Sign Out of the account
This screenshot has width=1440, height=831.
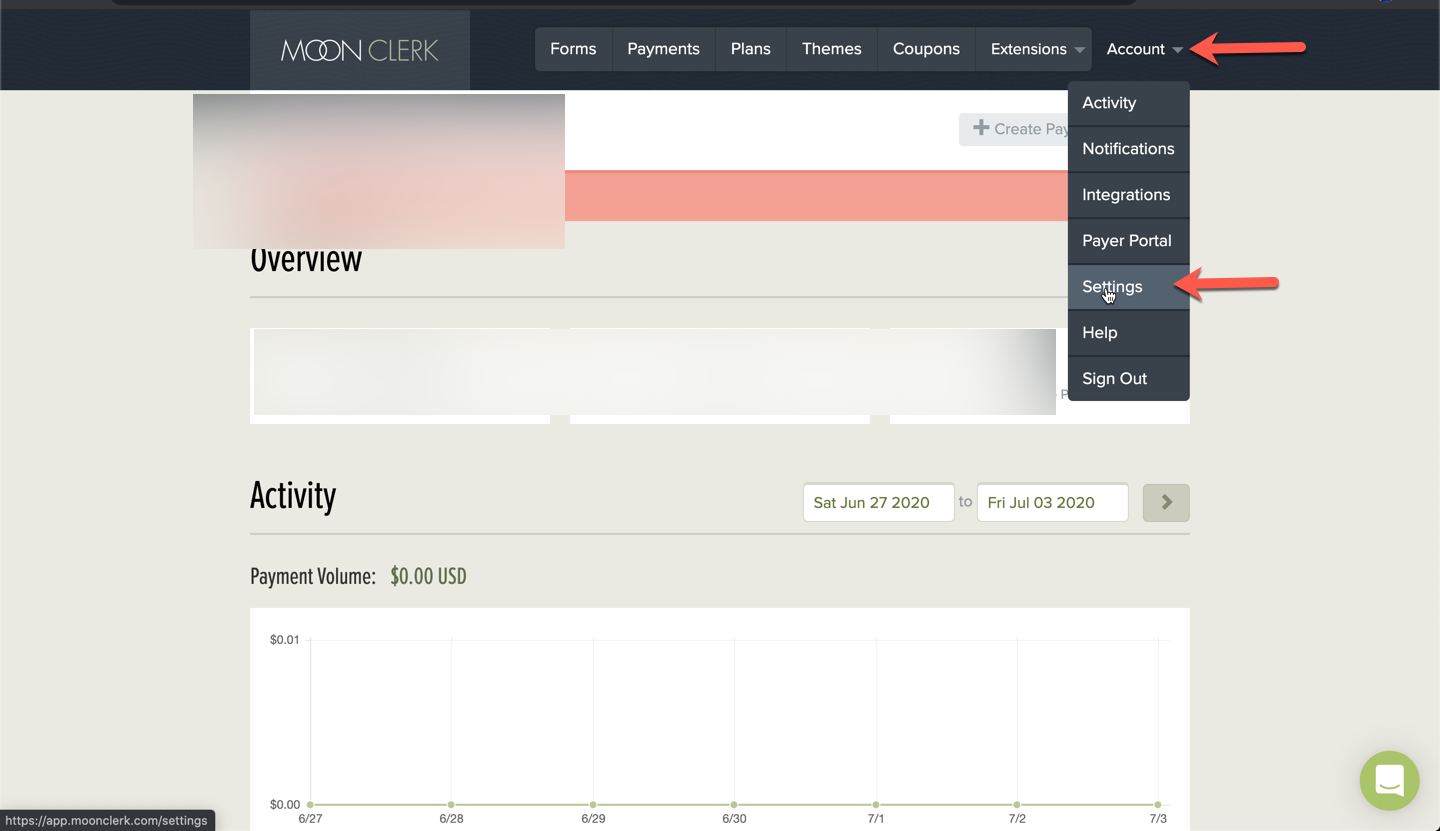pos(1128,379)
